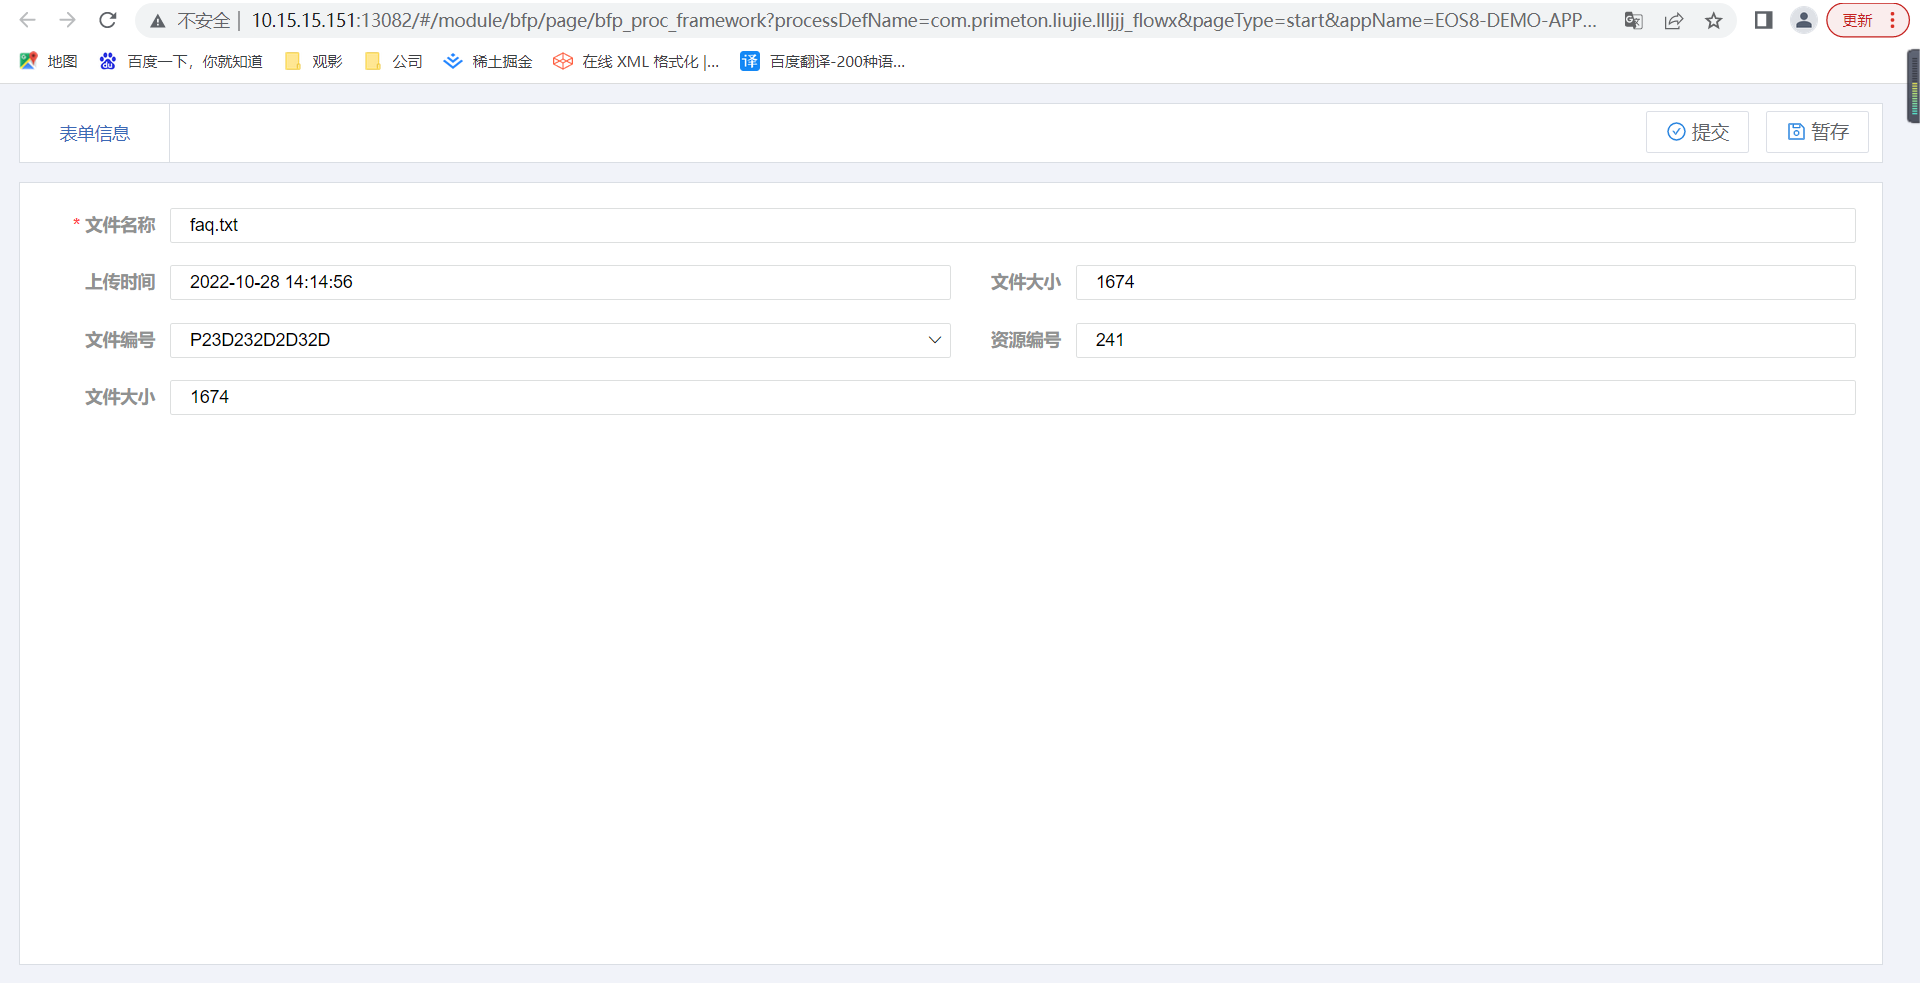This screenshot has width=1920, height=983.
Task: Click the red 更新 update button
Action: 1867,20
